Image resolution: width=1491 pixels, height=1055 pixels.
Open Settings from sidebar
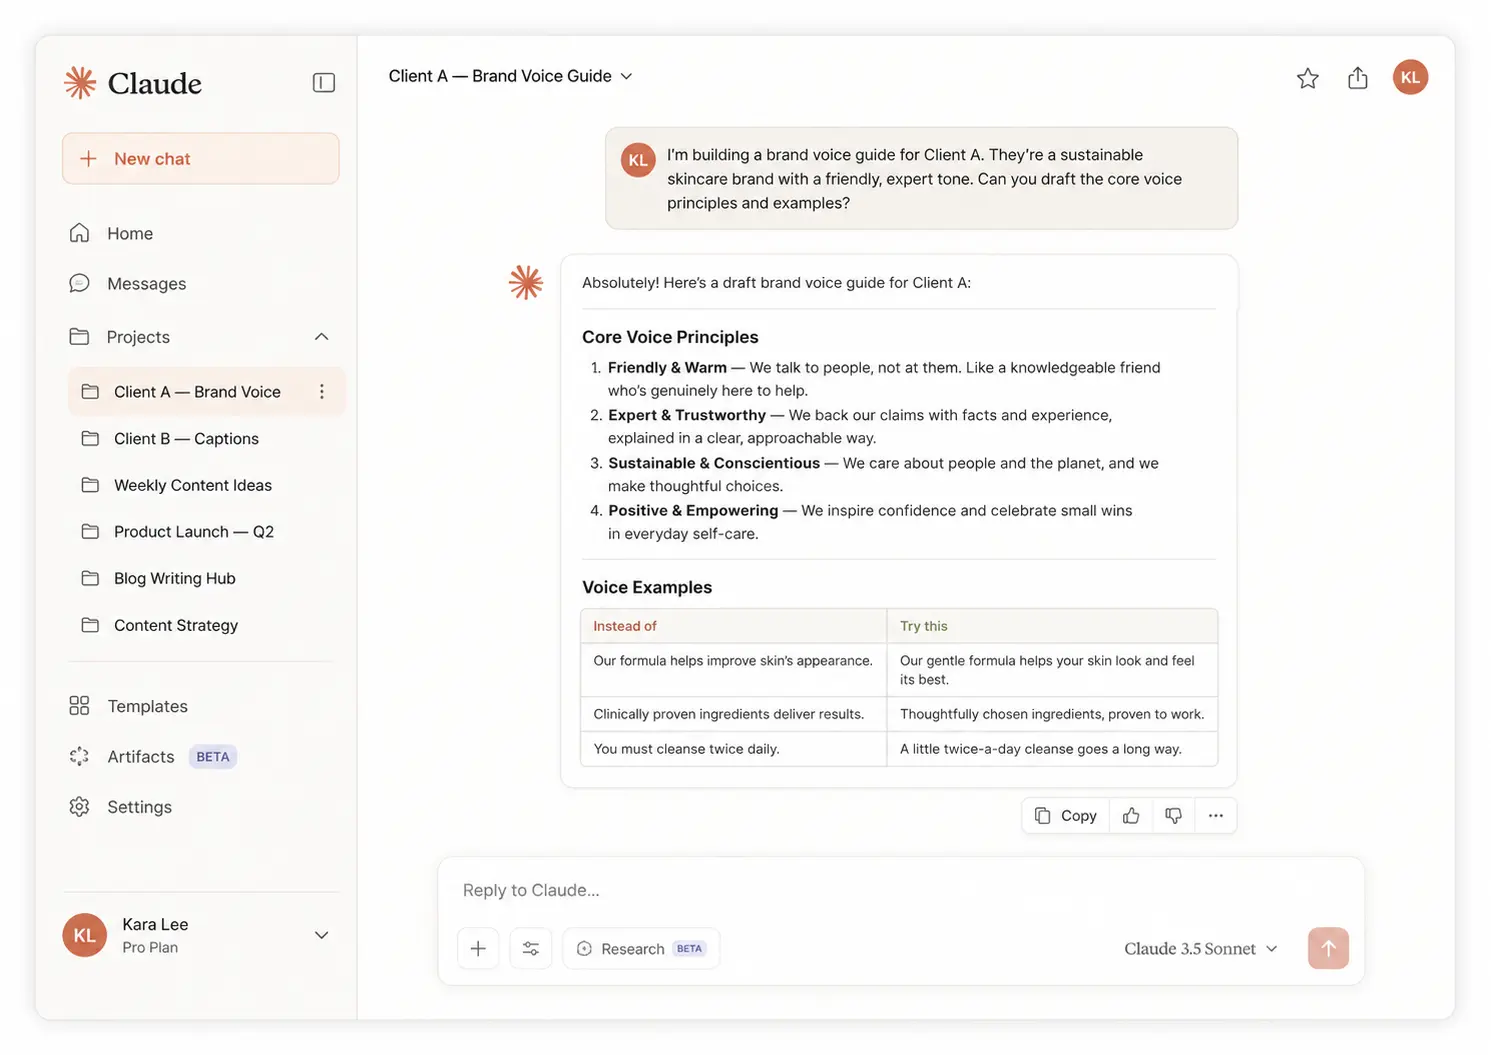click(x=139, y=807)
